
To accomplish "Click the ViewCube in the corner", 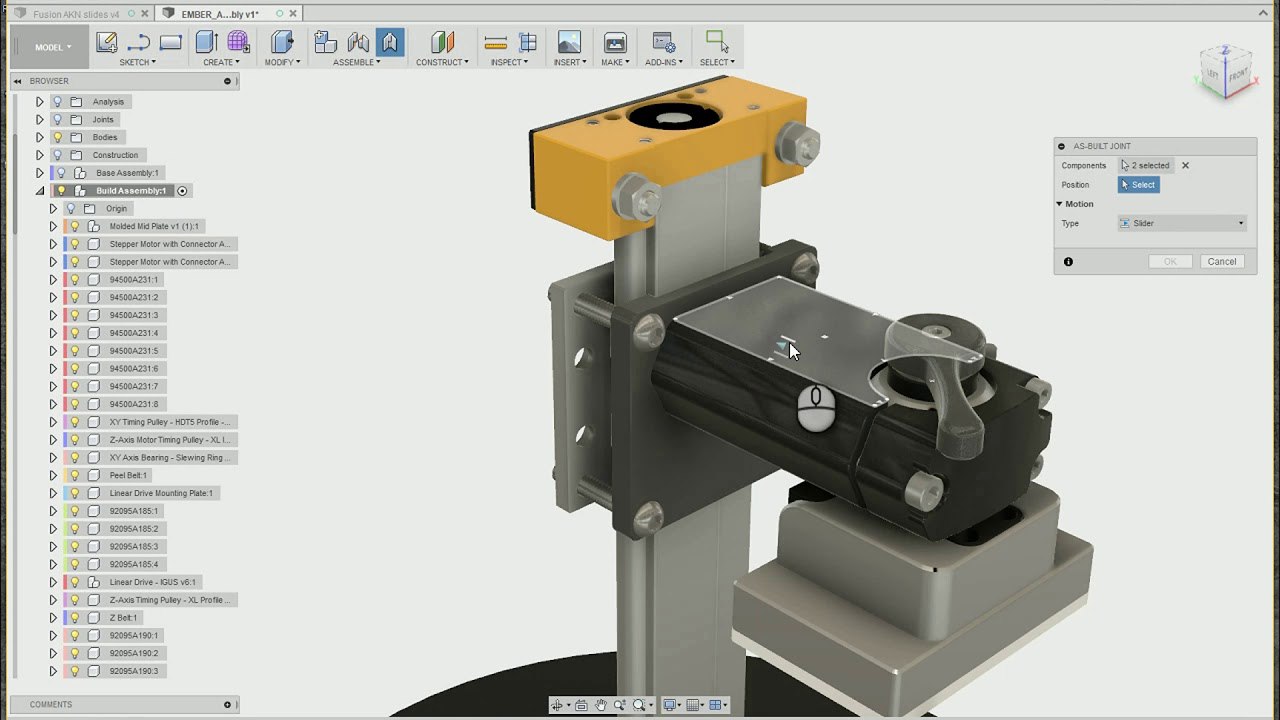I will [x=1226, y=73].
